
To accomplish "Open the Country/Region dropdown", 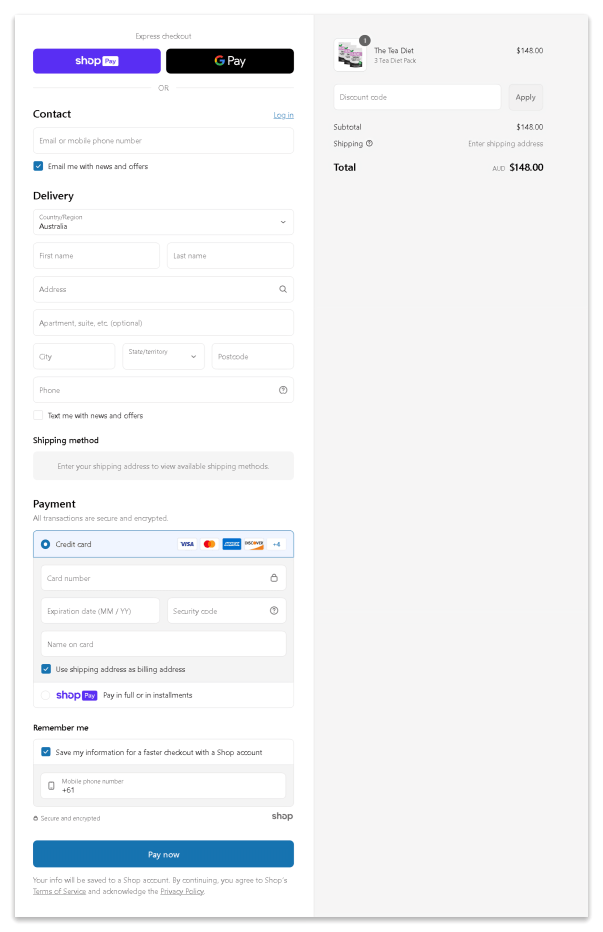I will [x=163, y=222].
